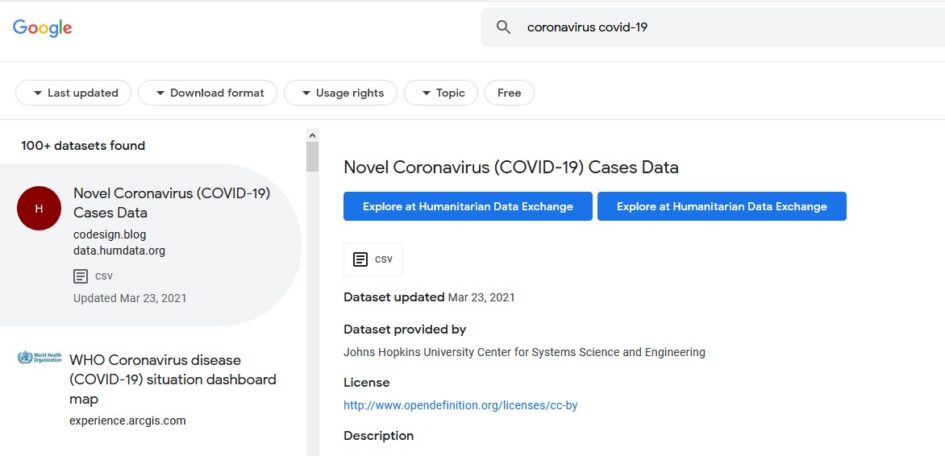
Task: Expand the Usage rights filter
Action: point(341,93)
